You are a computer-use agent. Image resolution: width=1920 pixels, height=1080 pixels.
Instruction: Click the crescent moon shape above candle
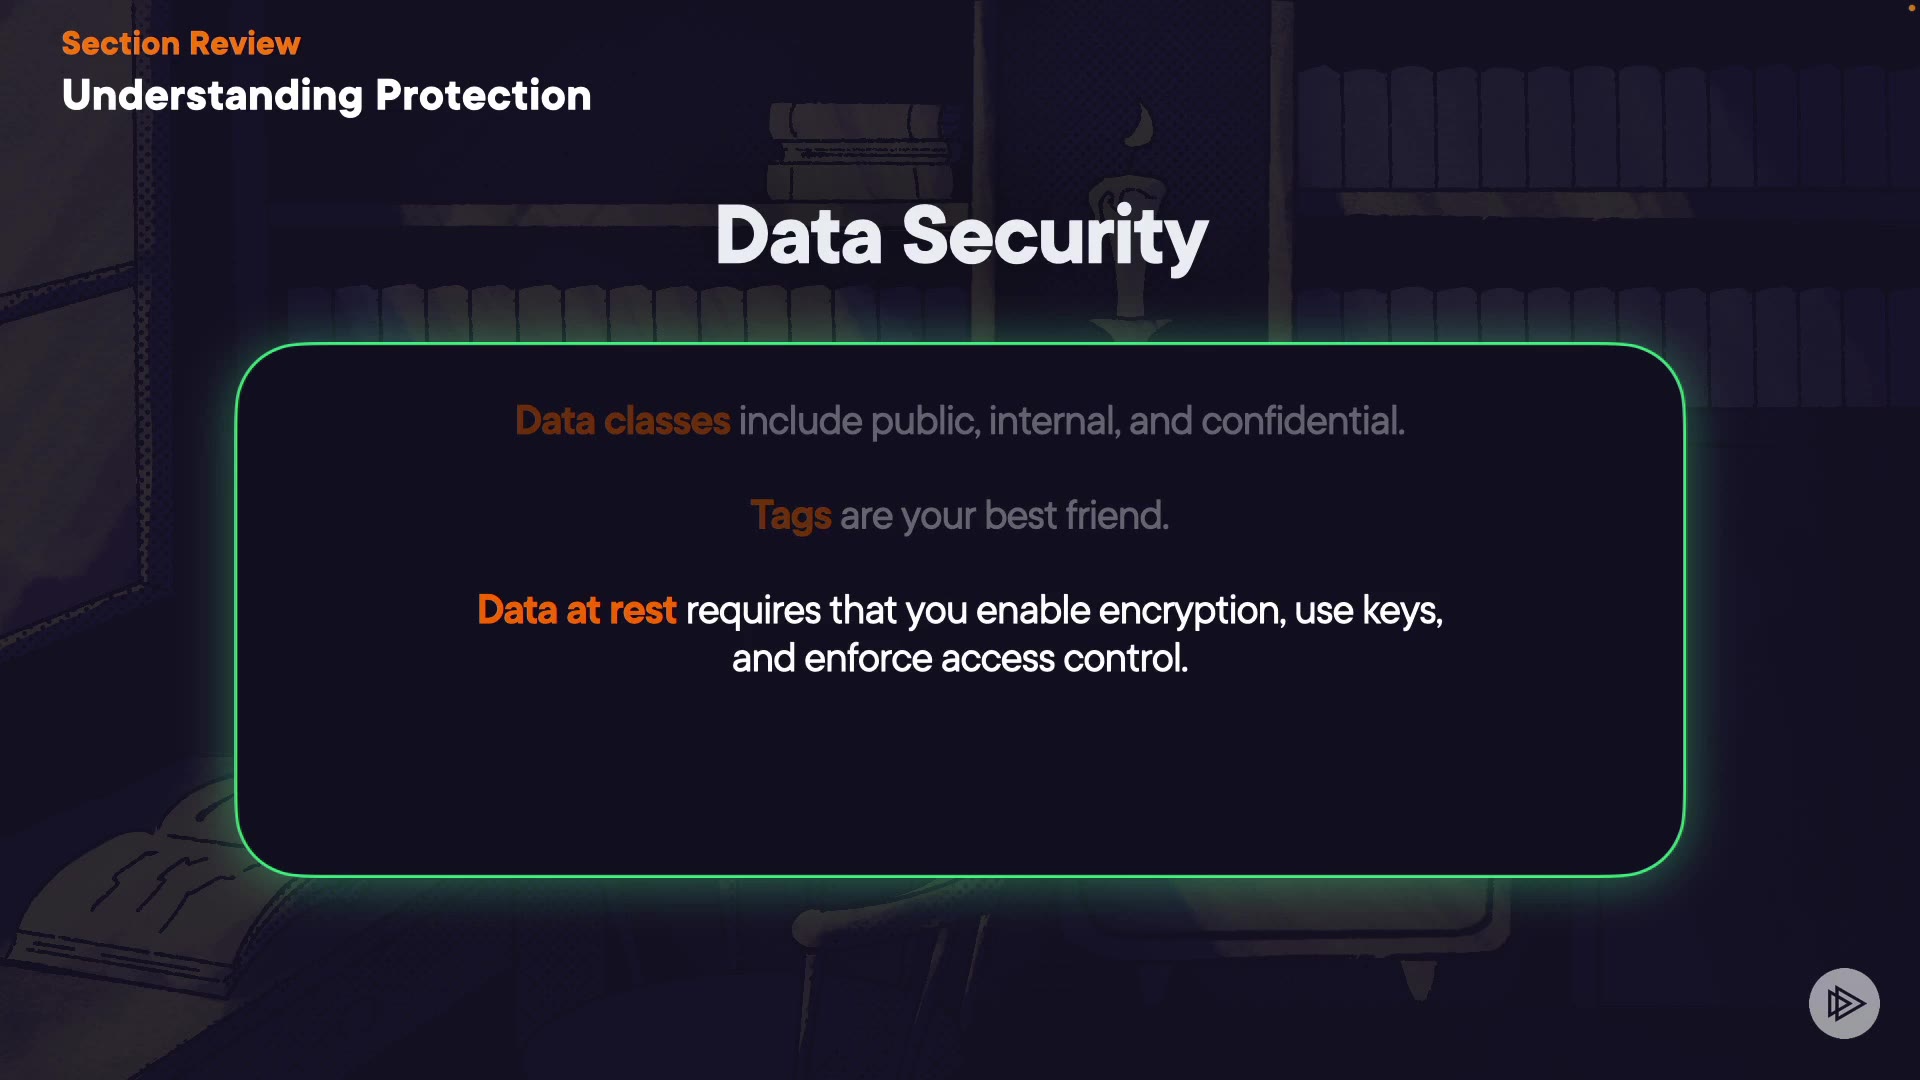click(1141, 125)
